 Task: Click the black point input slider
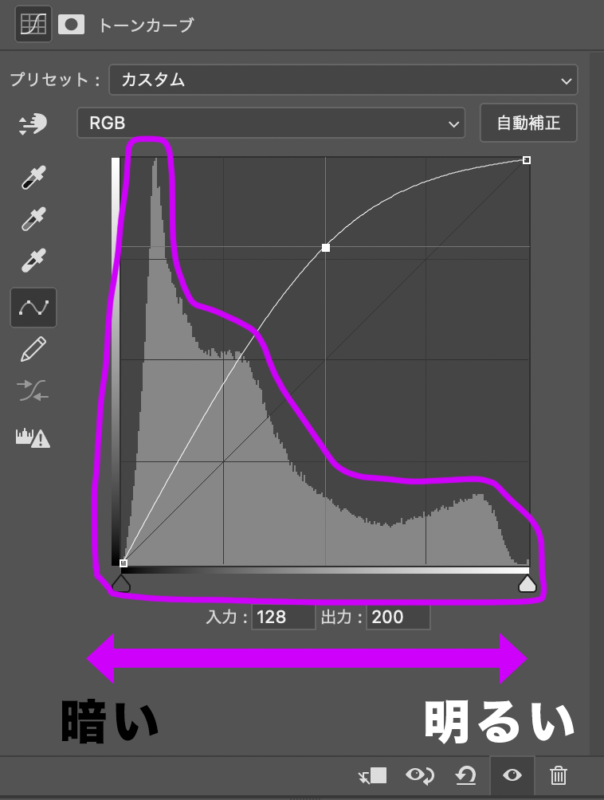coord(121,584)
